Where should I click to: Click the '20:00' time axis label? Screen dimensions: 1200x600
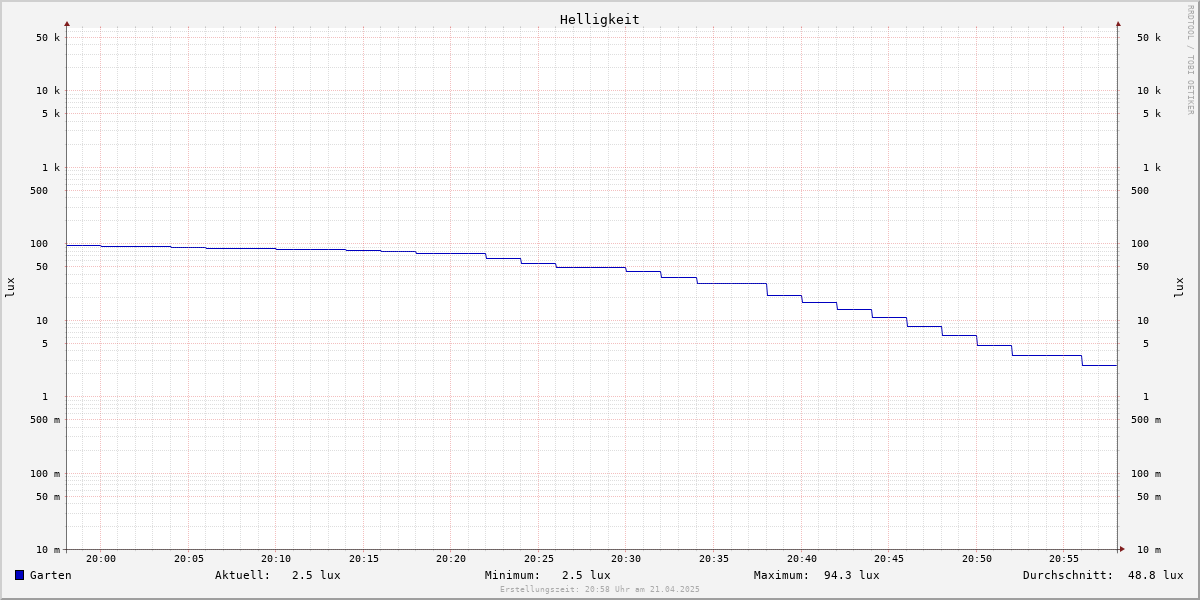click(101, 559)
